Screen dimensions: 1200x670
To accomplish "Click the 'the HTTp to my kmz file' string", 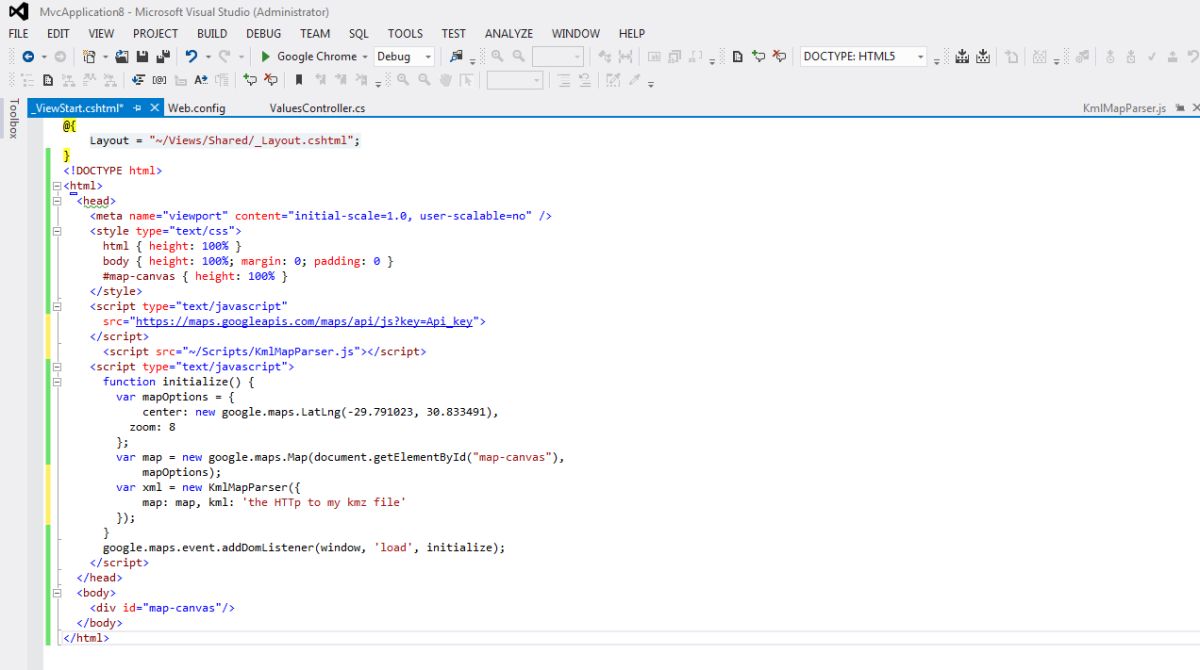I will (325, 503).
